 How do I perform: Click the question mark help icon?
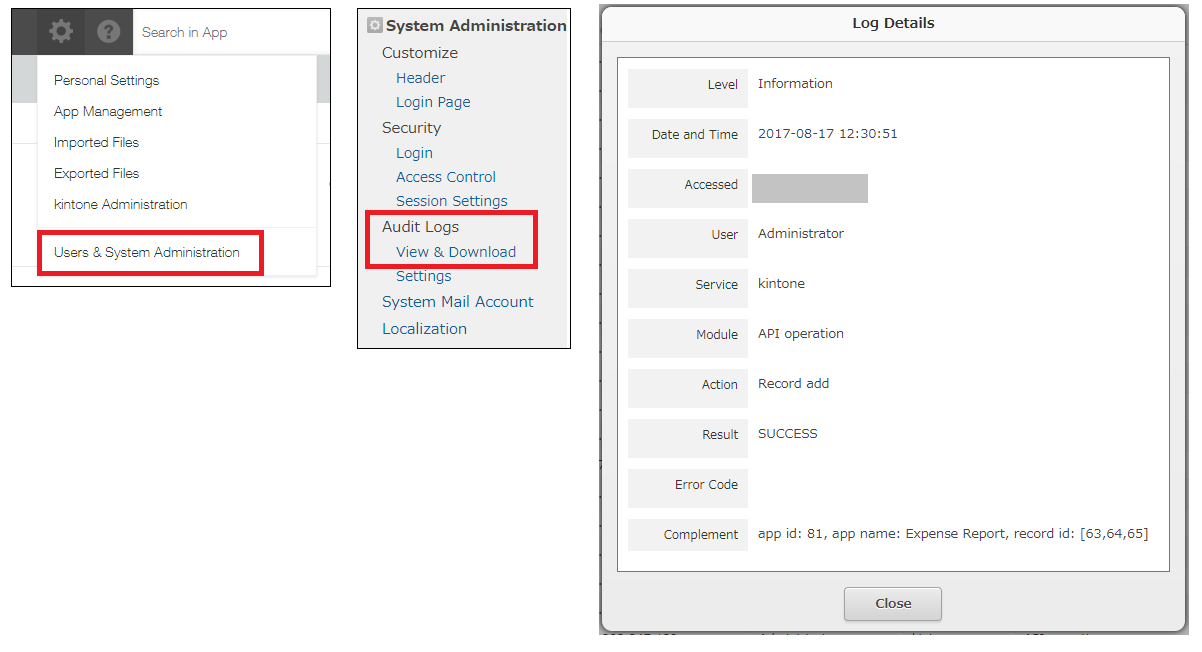coord(108,32)
